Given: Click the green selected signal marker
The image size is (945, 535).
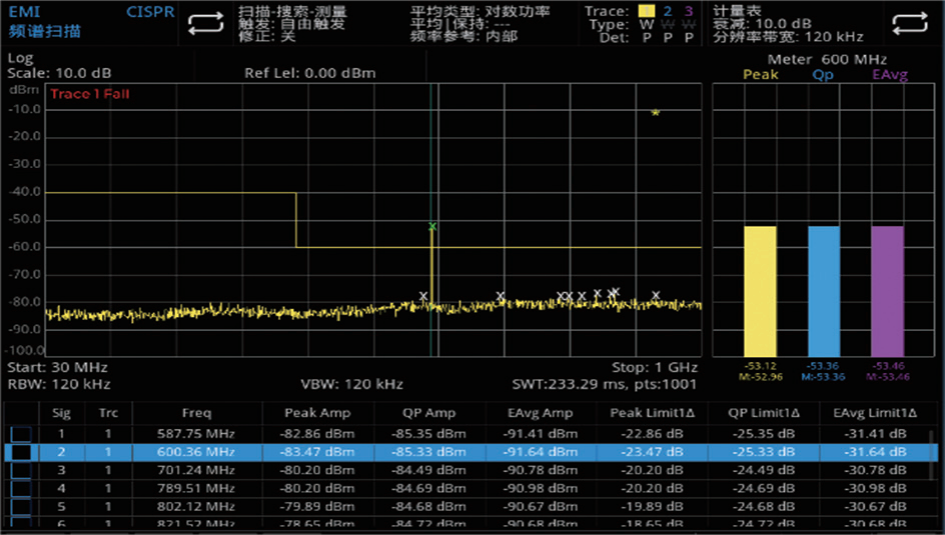Looking at the screenshot, I should click(x=432, y=227).
